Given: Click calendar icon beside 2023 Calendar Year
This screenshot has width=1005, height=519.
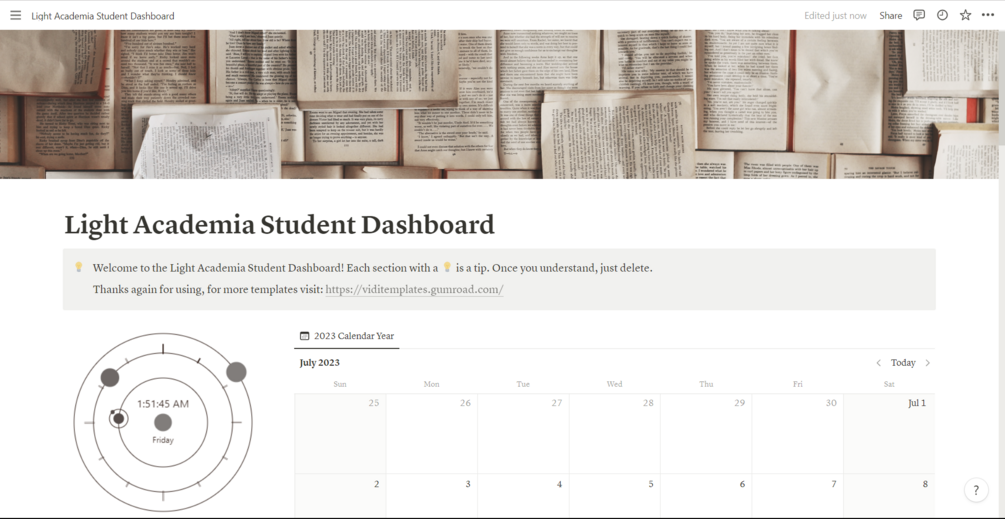Looking at the screenshot, I should tap(305, 336).
